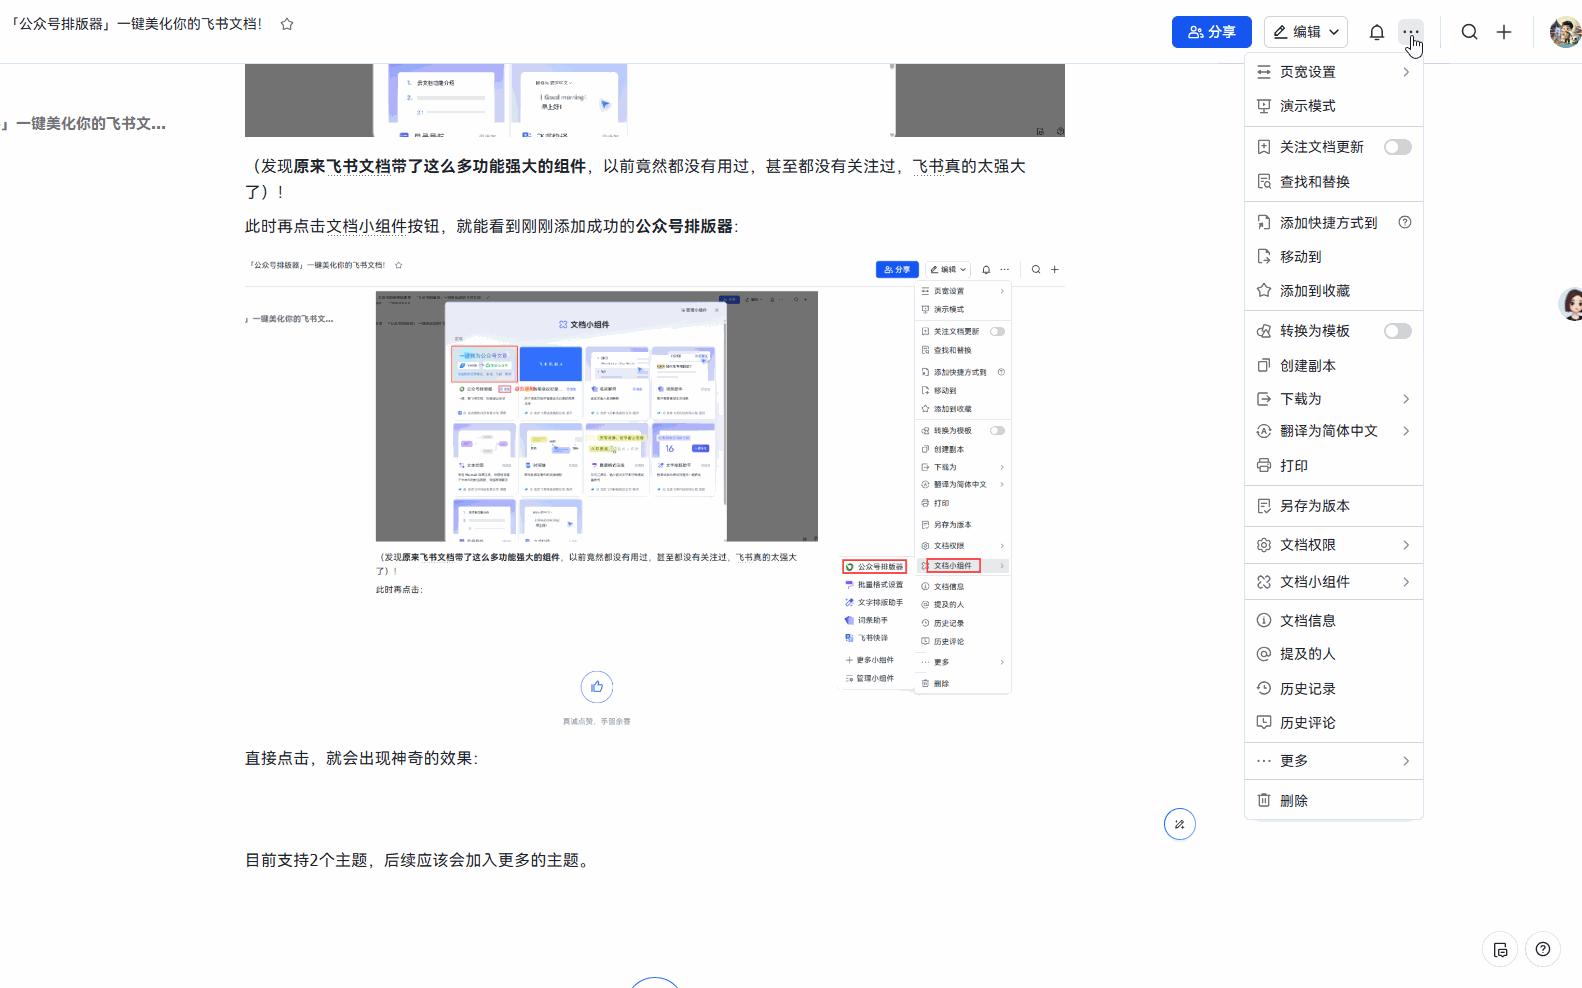Click the top cropped widget screenshot
The height and width of the screenshot is (988, 1582).
655,100
